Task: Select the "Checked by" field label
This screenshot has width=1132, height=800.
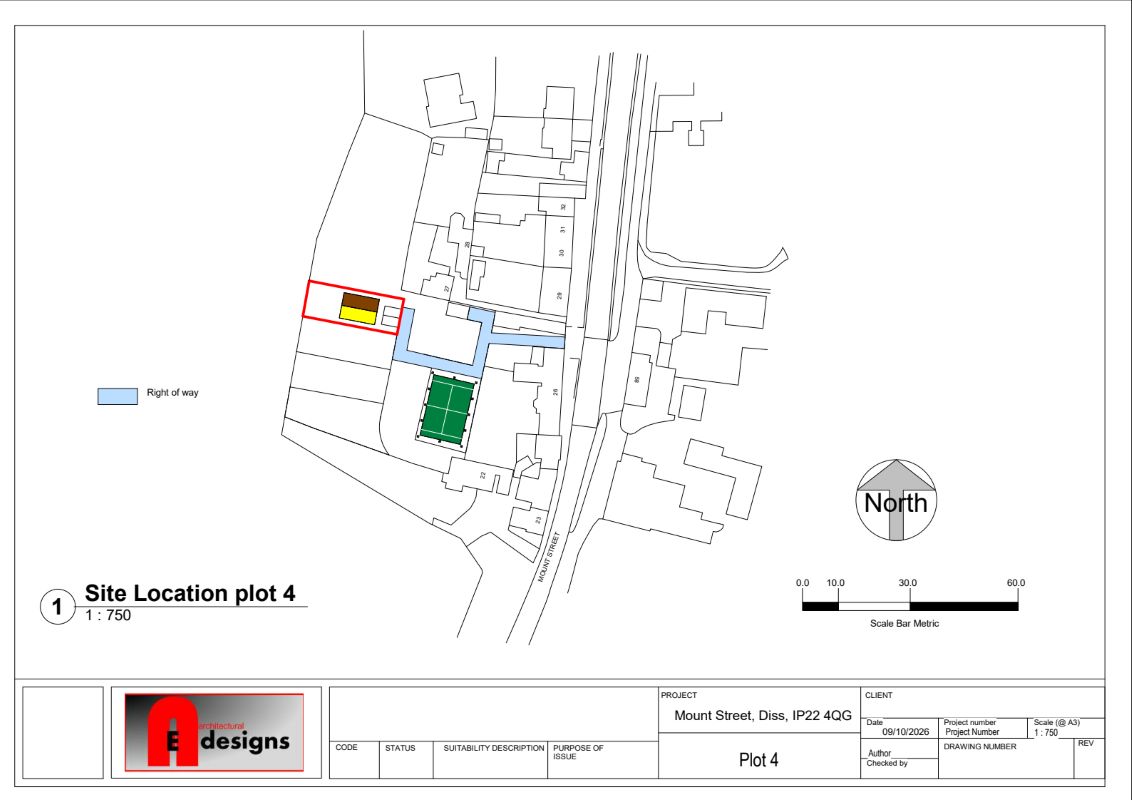Action: [x=887, y=763]
